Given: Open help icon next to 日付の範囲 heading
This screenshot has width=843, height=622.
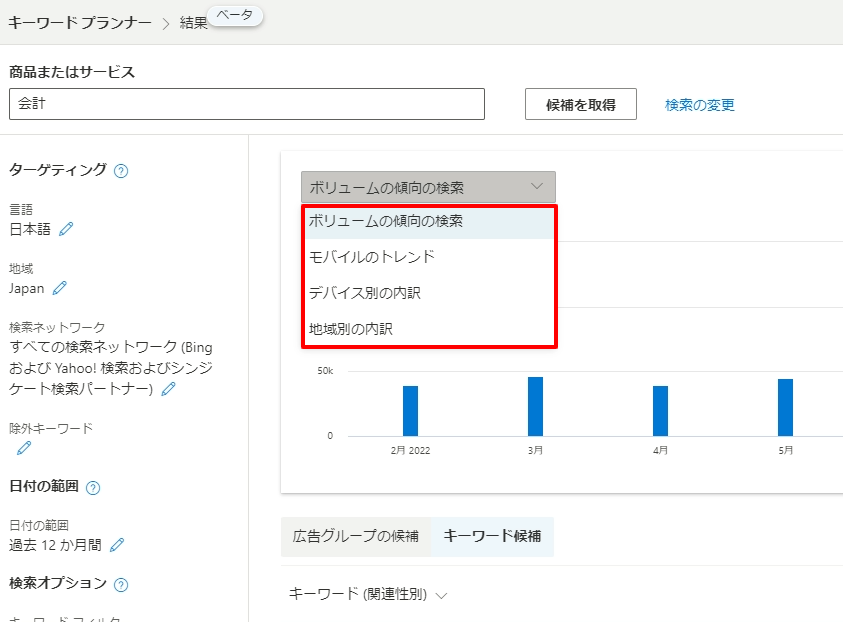Looking at the screenshot, I should click(x=93, y=488).
